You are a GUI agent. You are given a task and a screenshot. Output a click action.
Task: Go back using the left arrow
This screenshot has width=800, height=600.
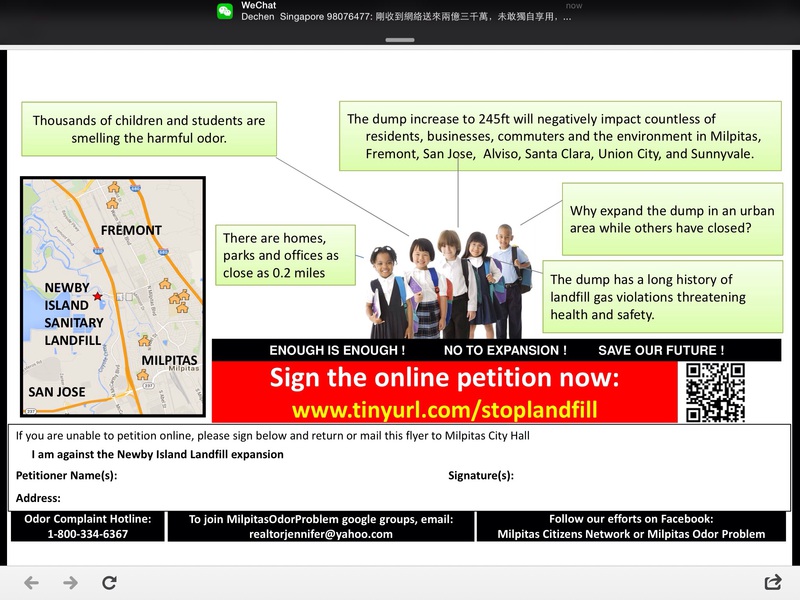[31, 582]
